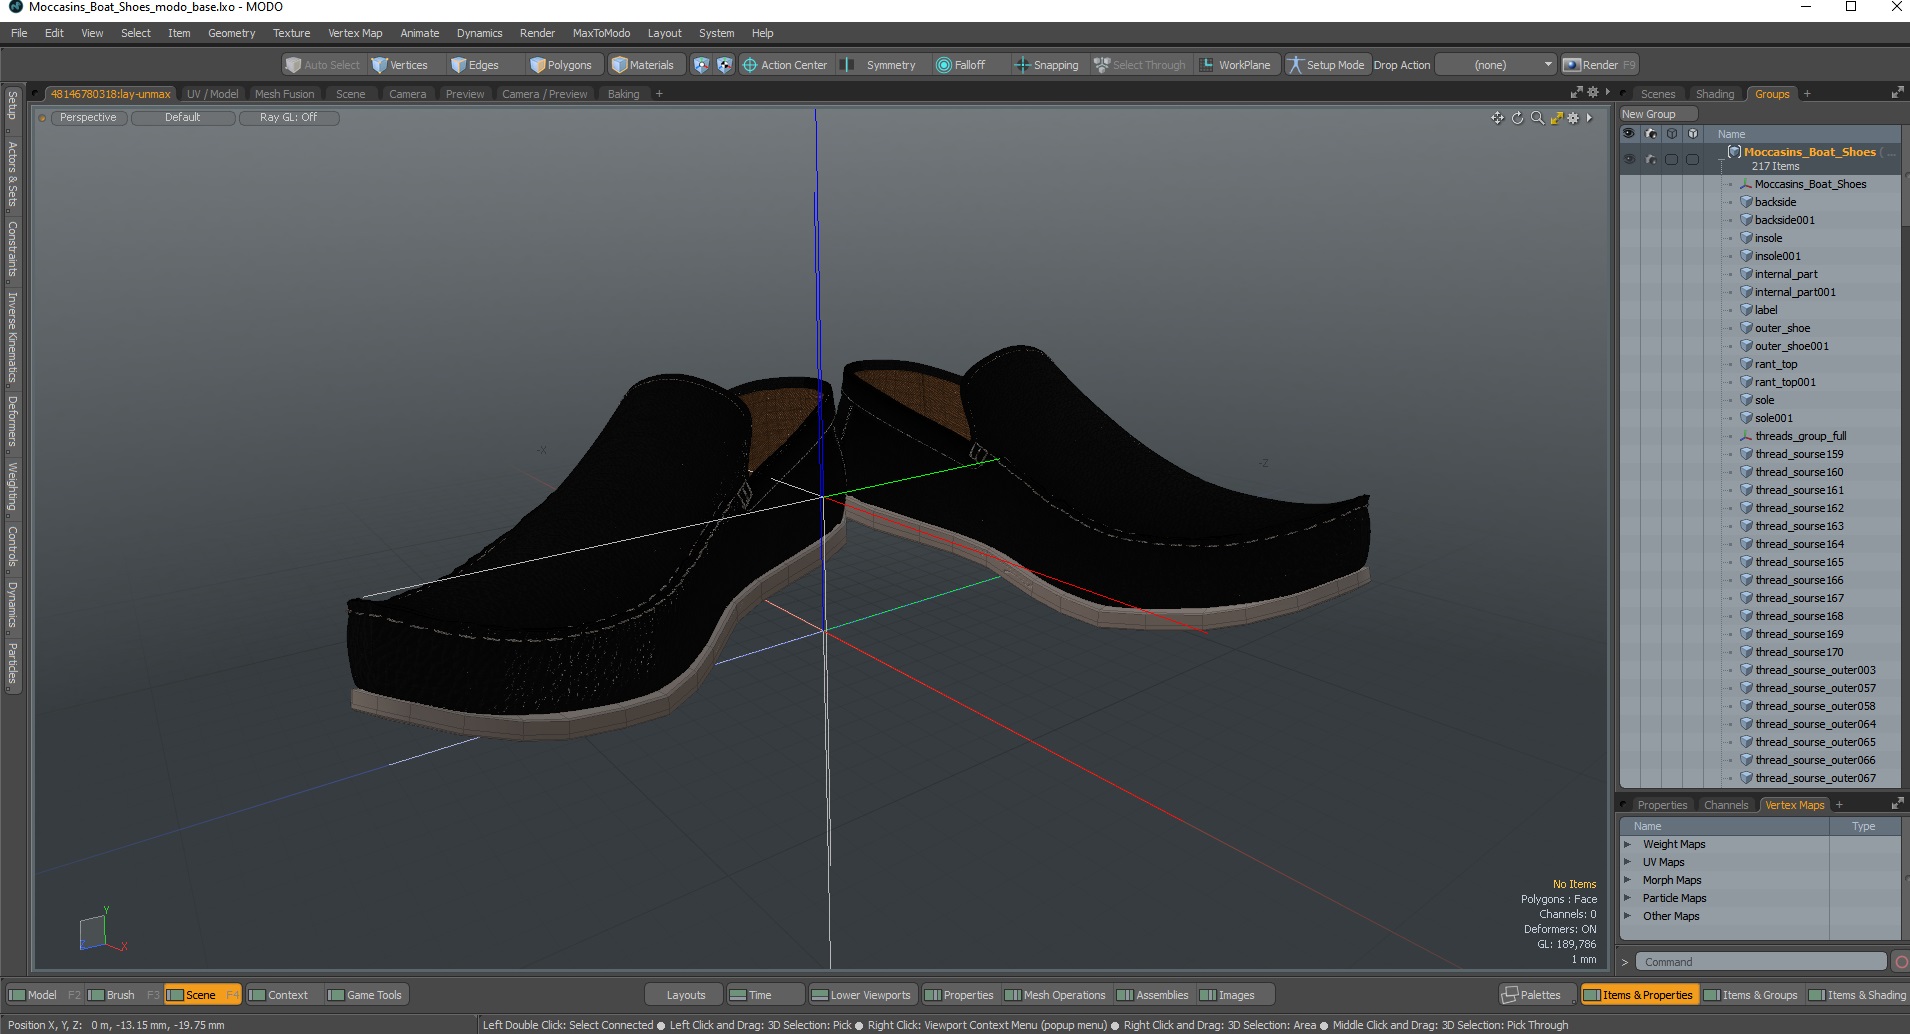
Task: Click the Items selection-type icon left of Action Center
Action: coord(701,65)
